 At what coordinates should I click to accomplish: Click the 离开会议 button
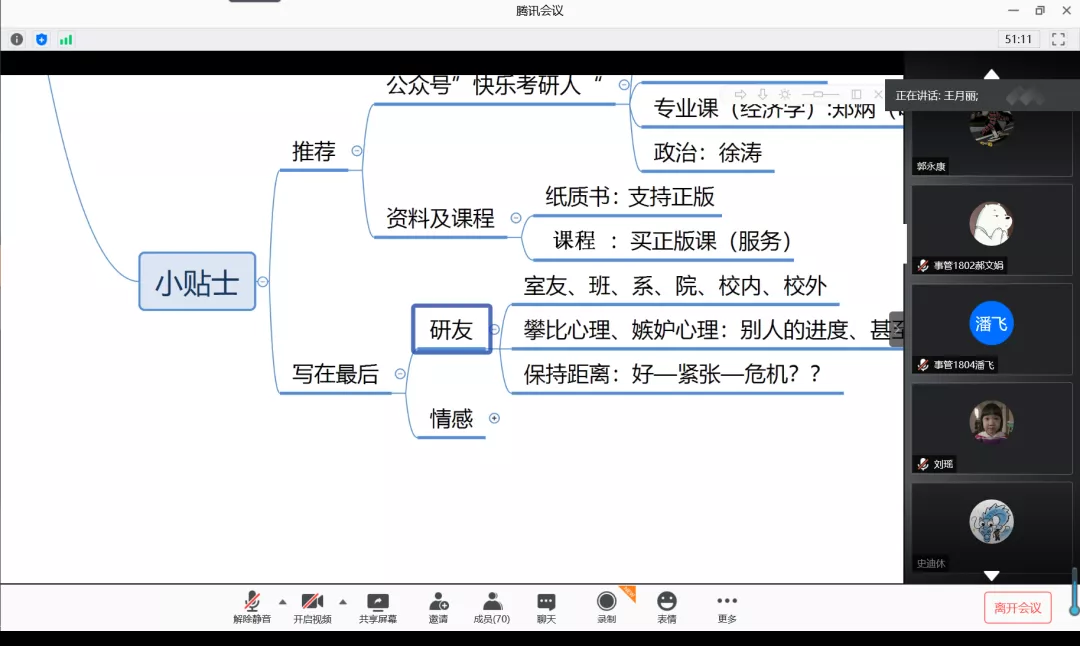pos(1017,608)
